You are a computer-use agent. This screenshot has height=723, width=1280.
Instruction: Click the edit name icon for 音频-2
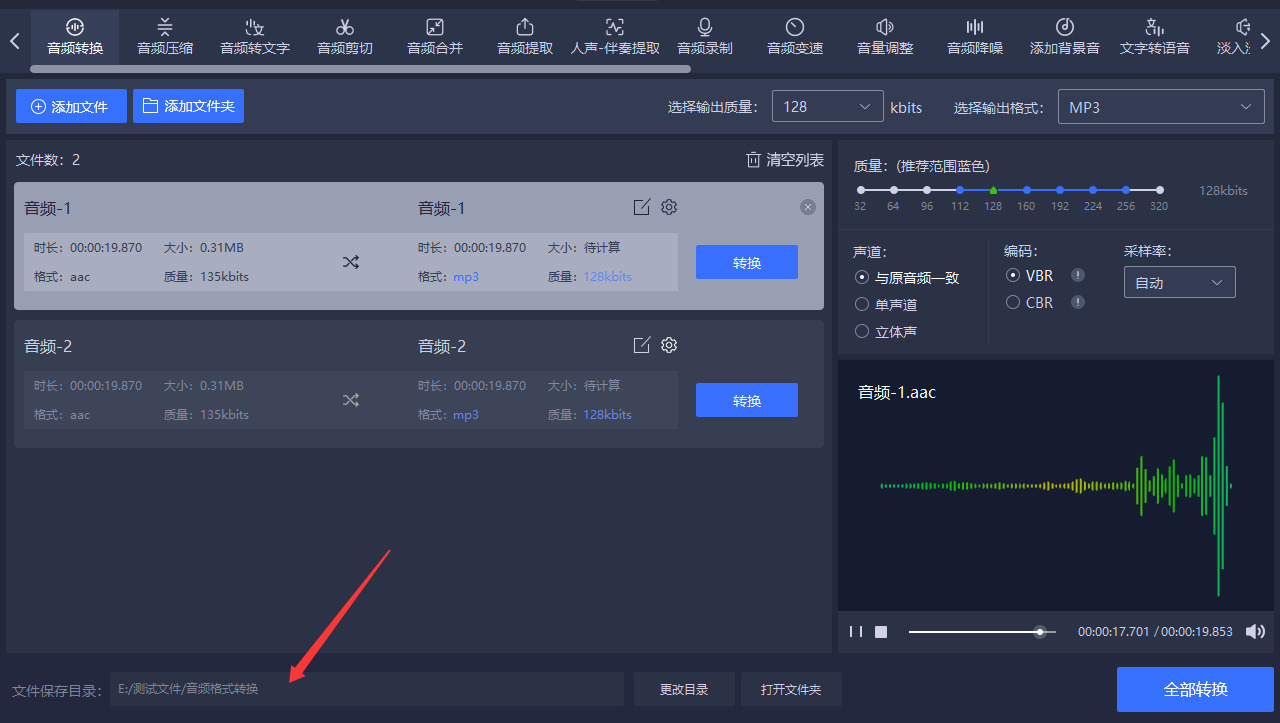click(x=642, y=345)
